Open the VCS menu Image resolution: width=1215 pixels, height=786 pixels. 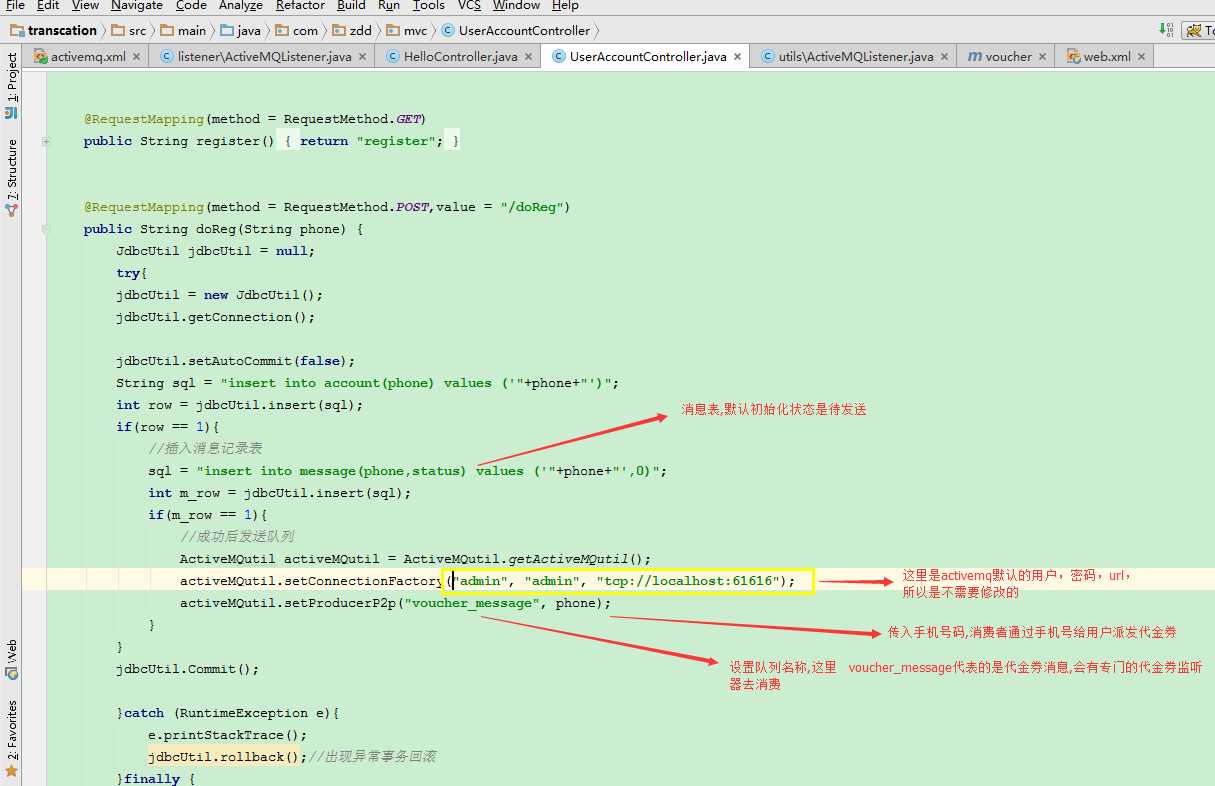(469, 5)
